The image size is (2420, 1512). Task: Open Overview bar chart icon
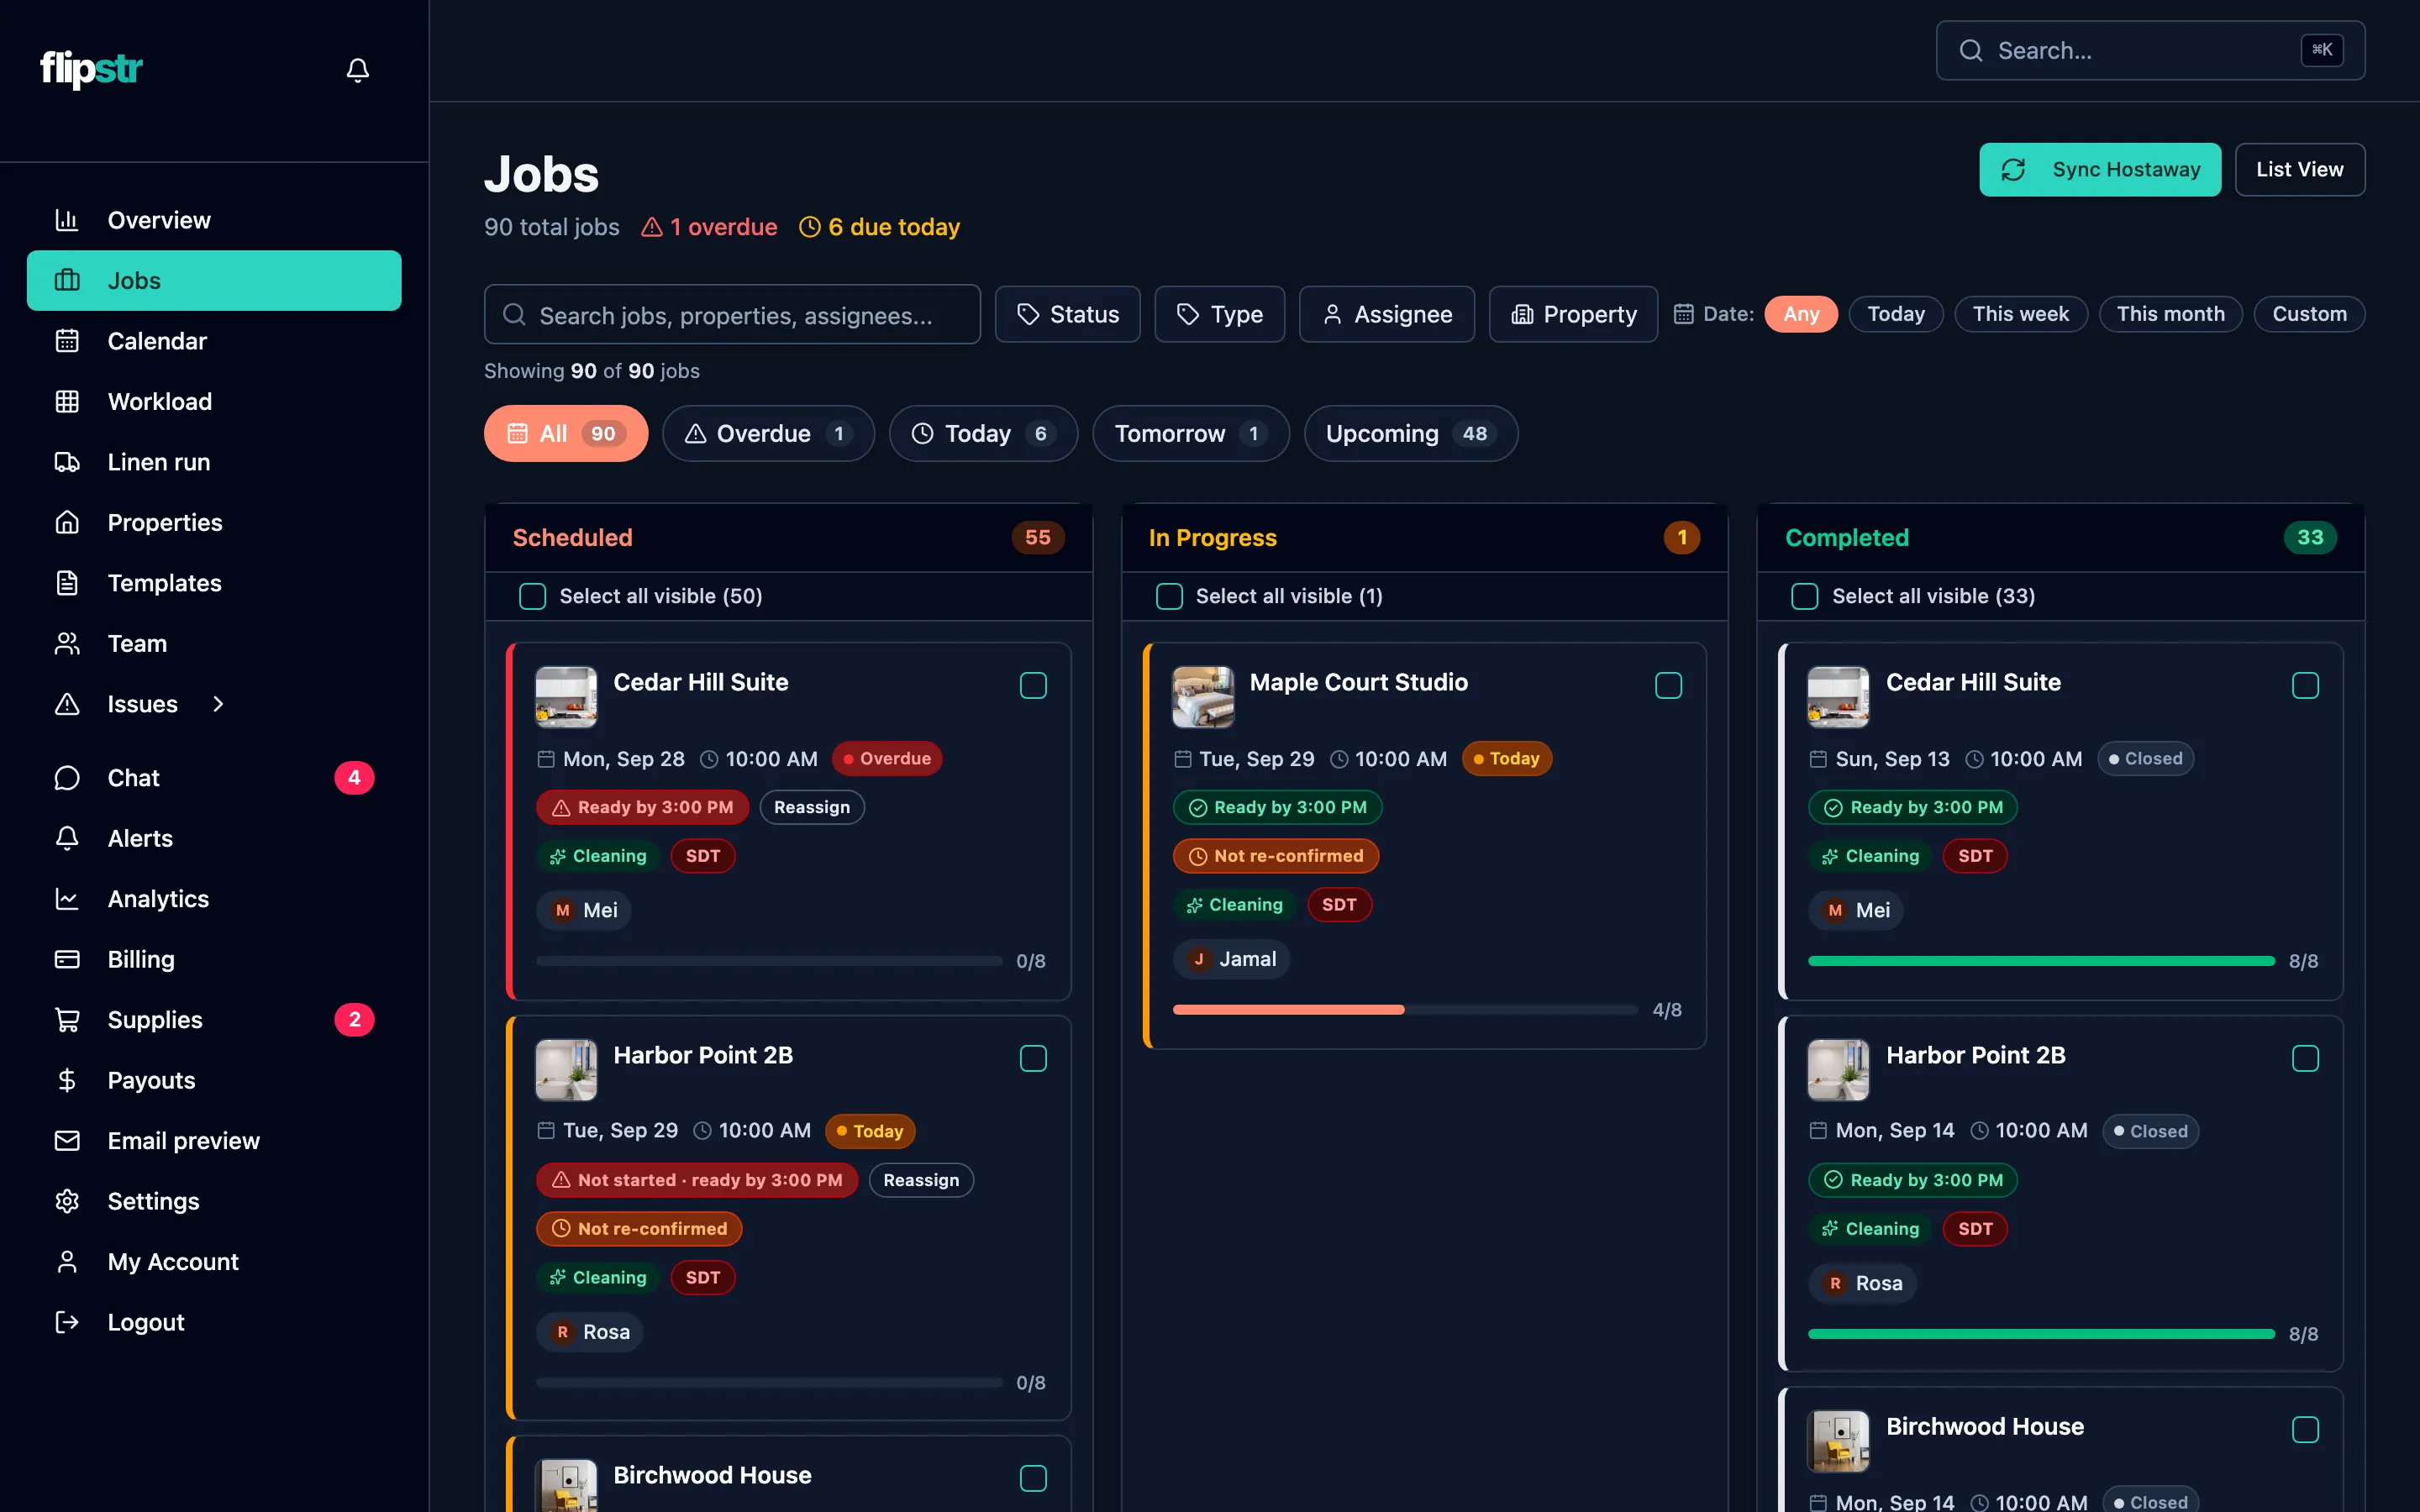67,220
